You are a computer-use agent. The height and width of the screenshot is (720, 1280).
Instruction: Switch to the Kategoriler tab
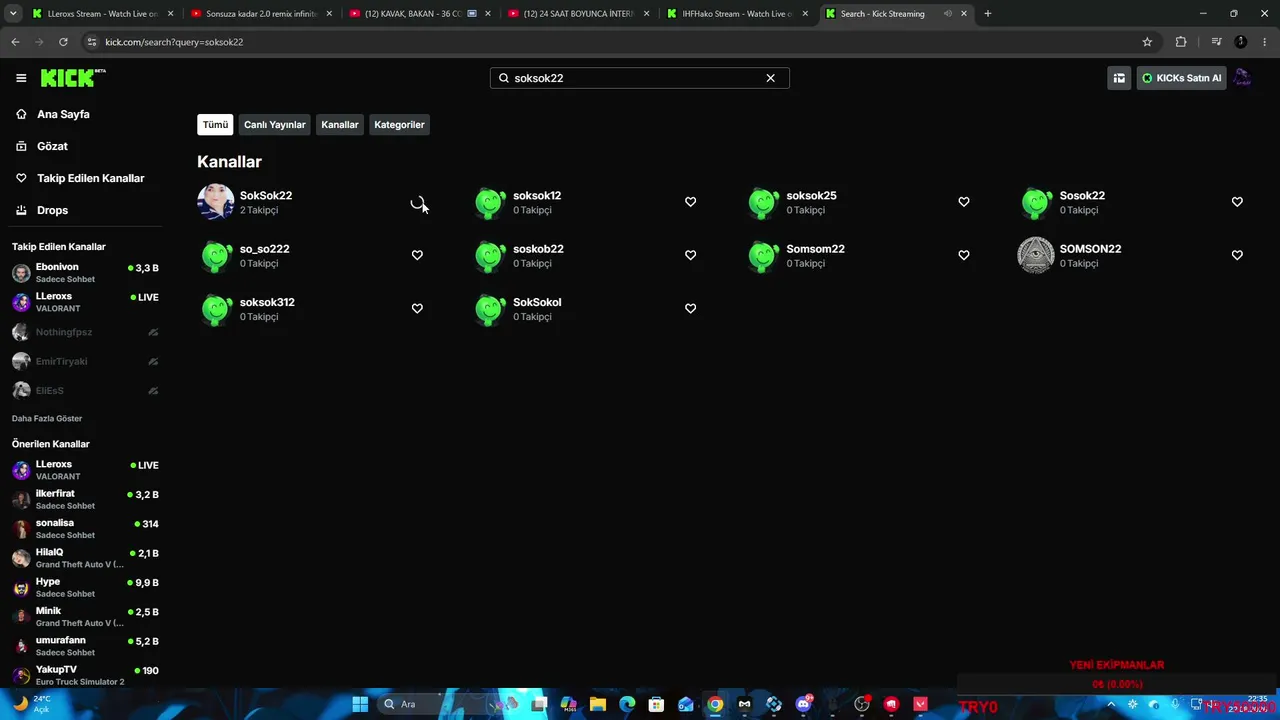tap(400, 125)
